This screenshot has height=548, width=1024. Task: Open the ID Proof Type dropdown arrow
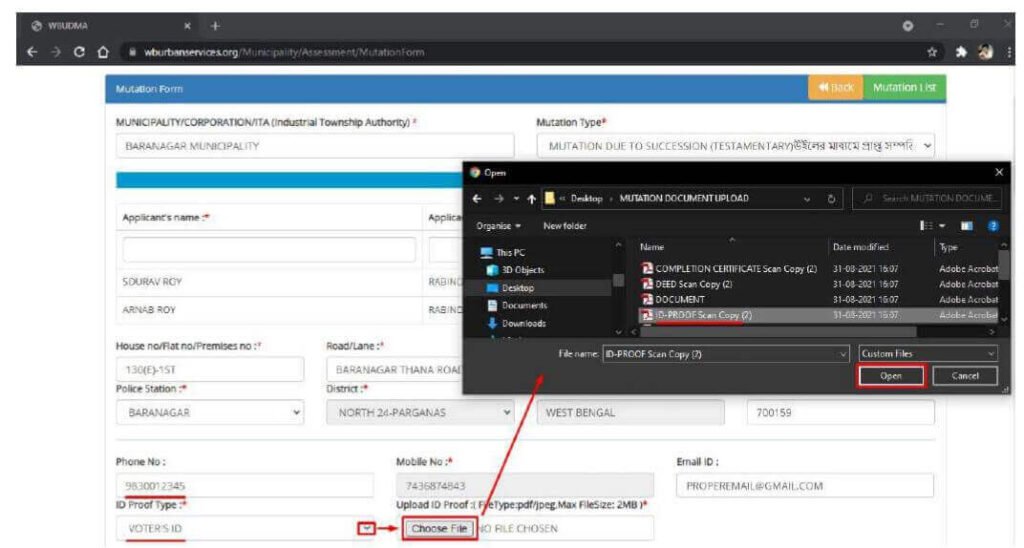[x=366, y=528]
